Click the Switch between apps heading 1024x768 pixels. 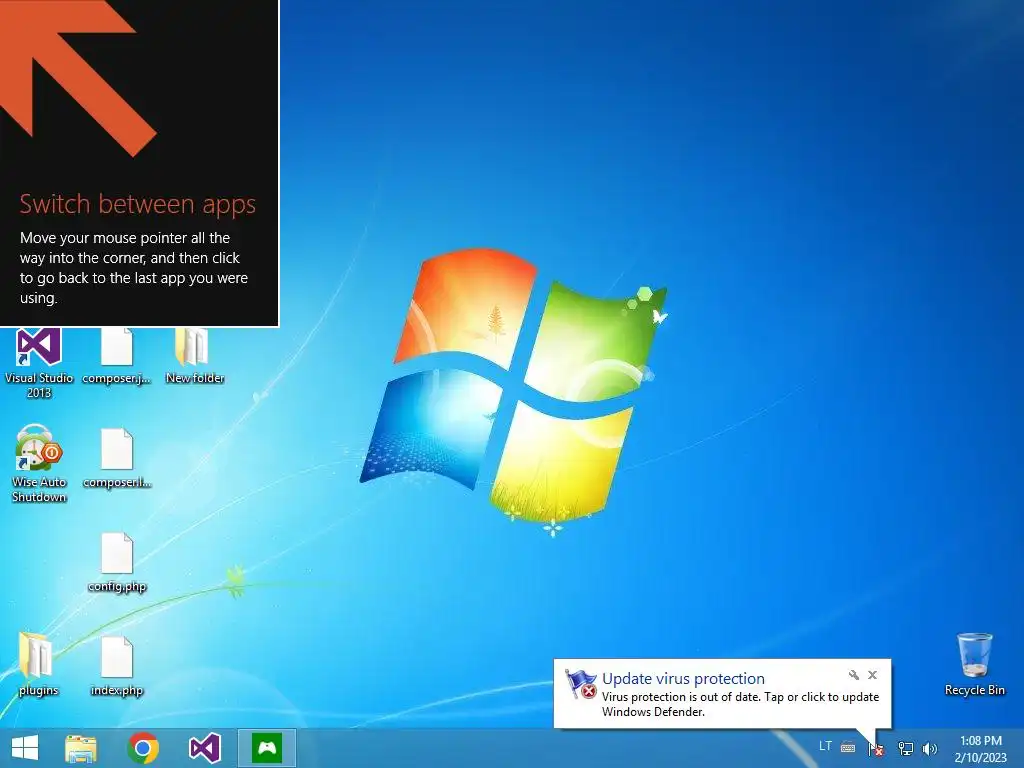137,205
